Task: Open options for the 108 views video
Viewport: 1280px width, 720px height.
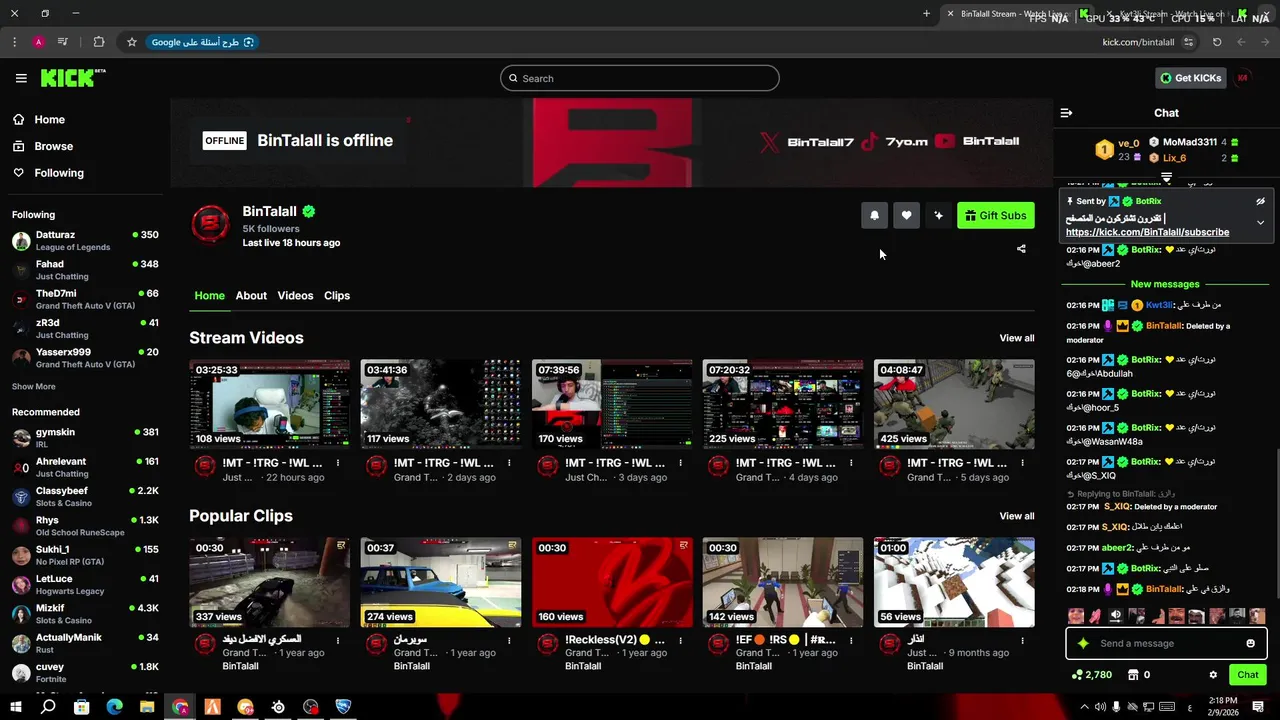Action: coord(338,463)
